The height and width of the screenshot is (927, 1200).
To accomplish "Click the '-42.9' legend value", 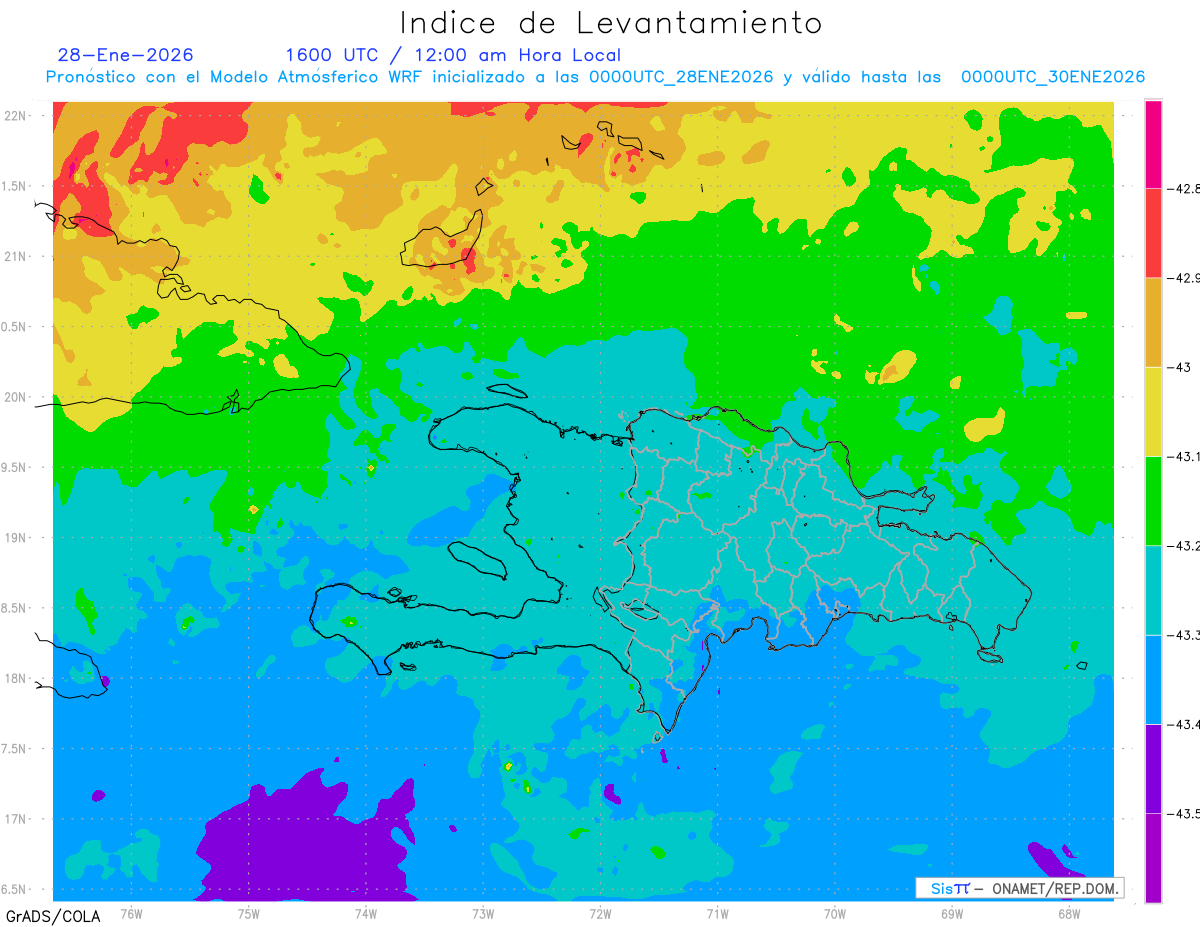I will click(1183, 278).
